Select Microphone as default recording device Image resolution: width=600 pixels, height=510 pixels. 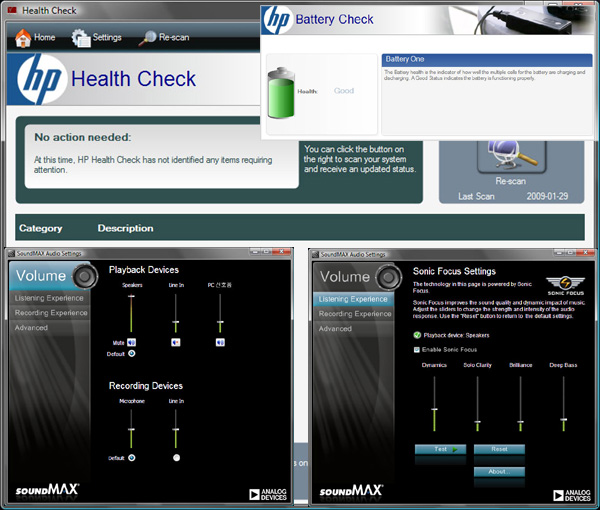132,458
